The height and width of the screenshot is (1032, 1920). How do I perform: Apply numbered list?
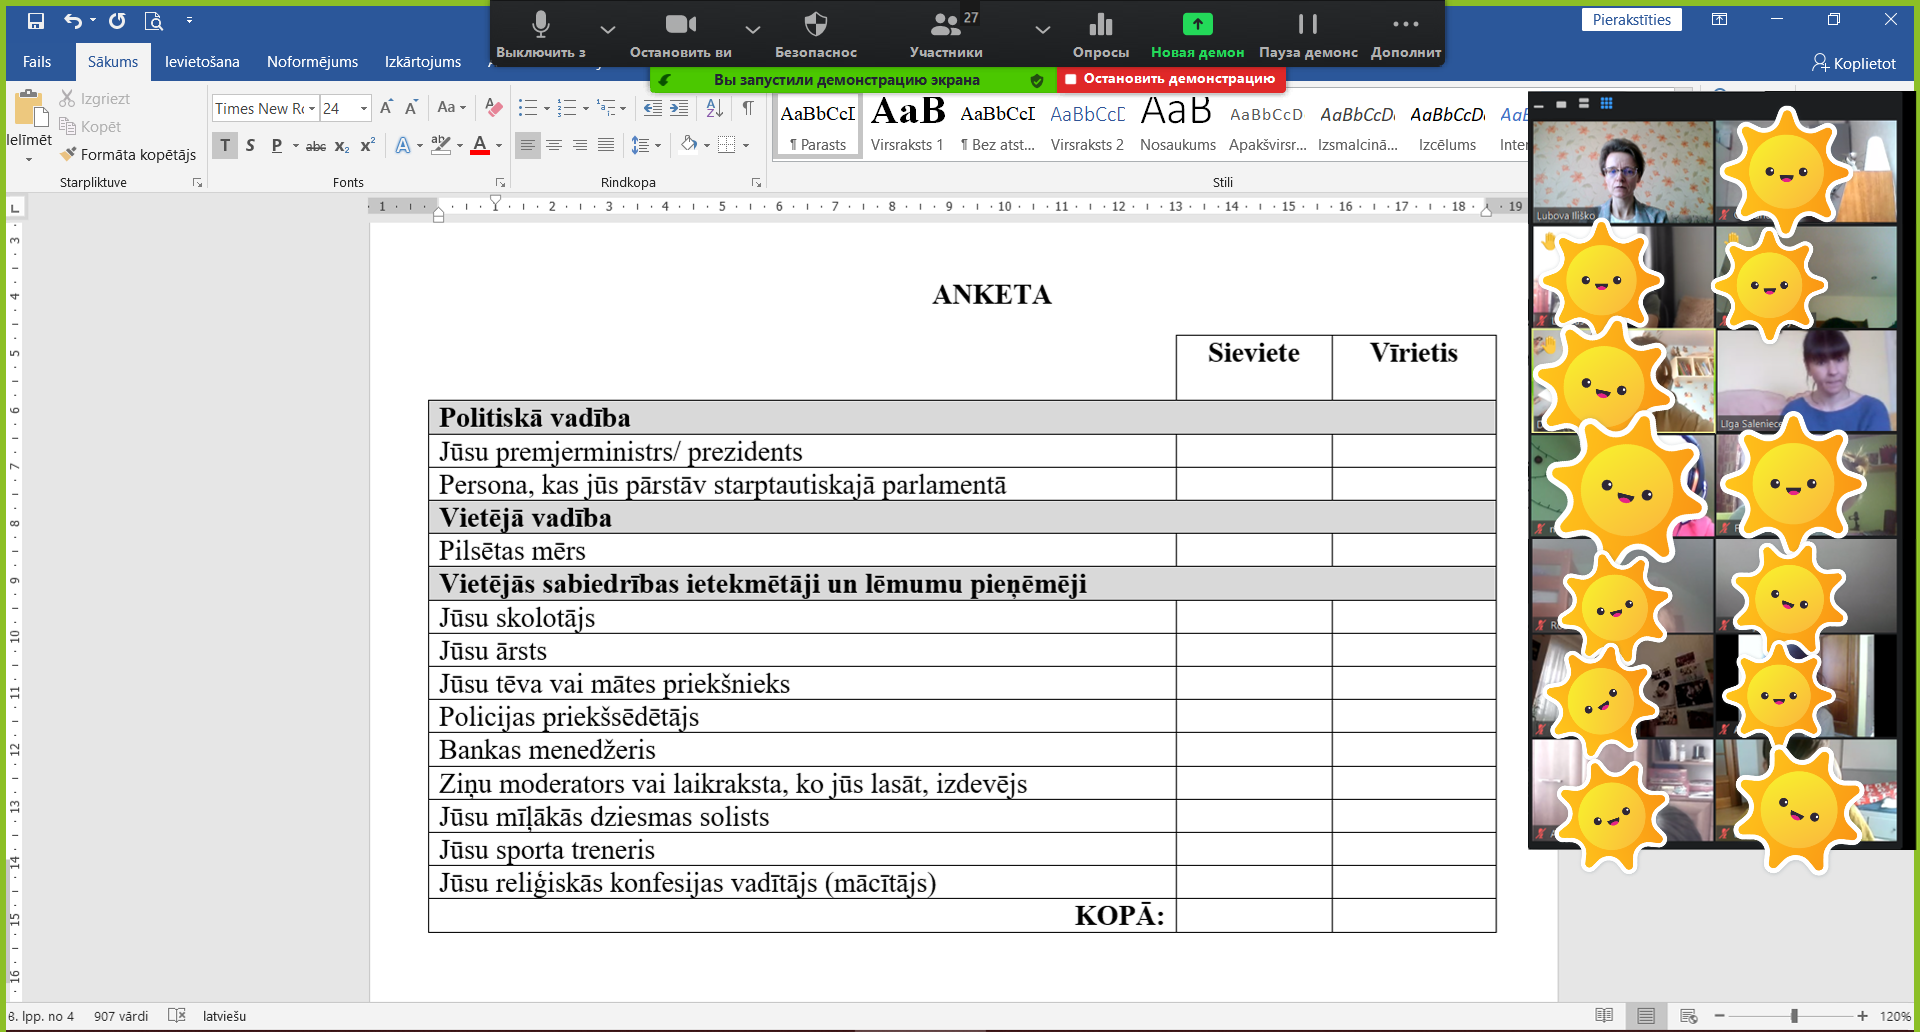[x=567, y=107]
